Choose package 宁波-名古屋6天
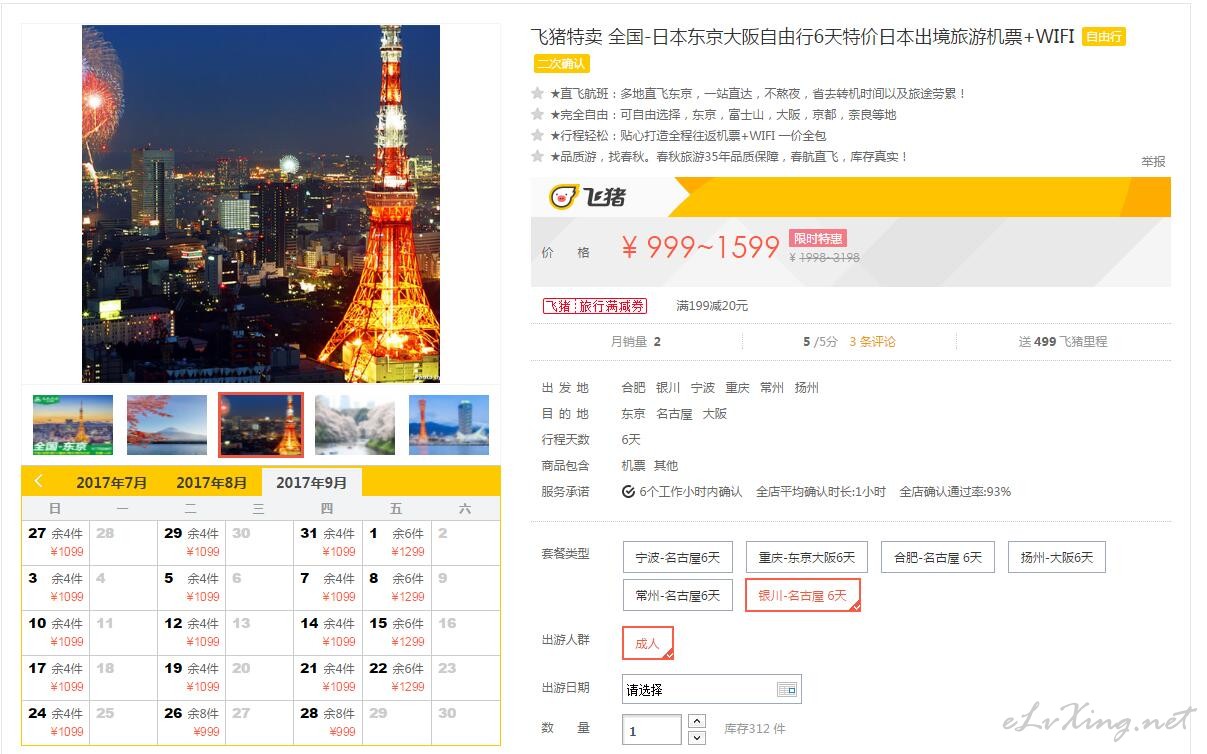The height and width of the screenshot is (754, 1207). 678,557
